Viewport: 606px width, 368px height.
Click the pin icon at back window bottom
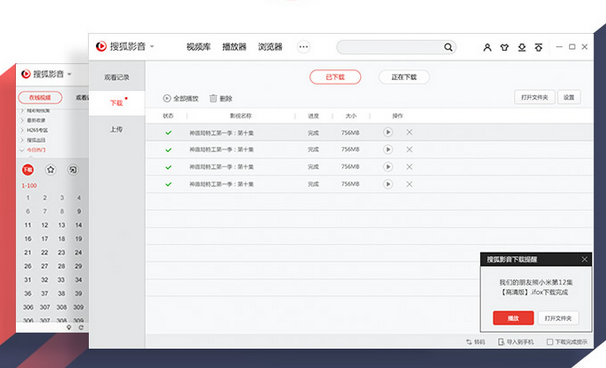coord(69,327)
